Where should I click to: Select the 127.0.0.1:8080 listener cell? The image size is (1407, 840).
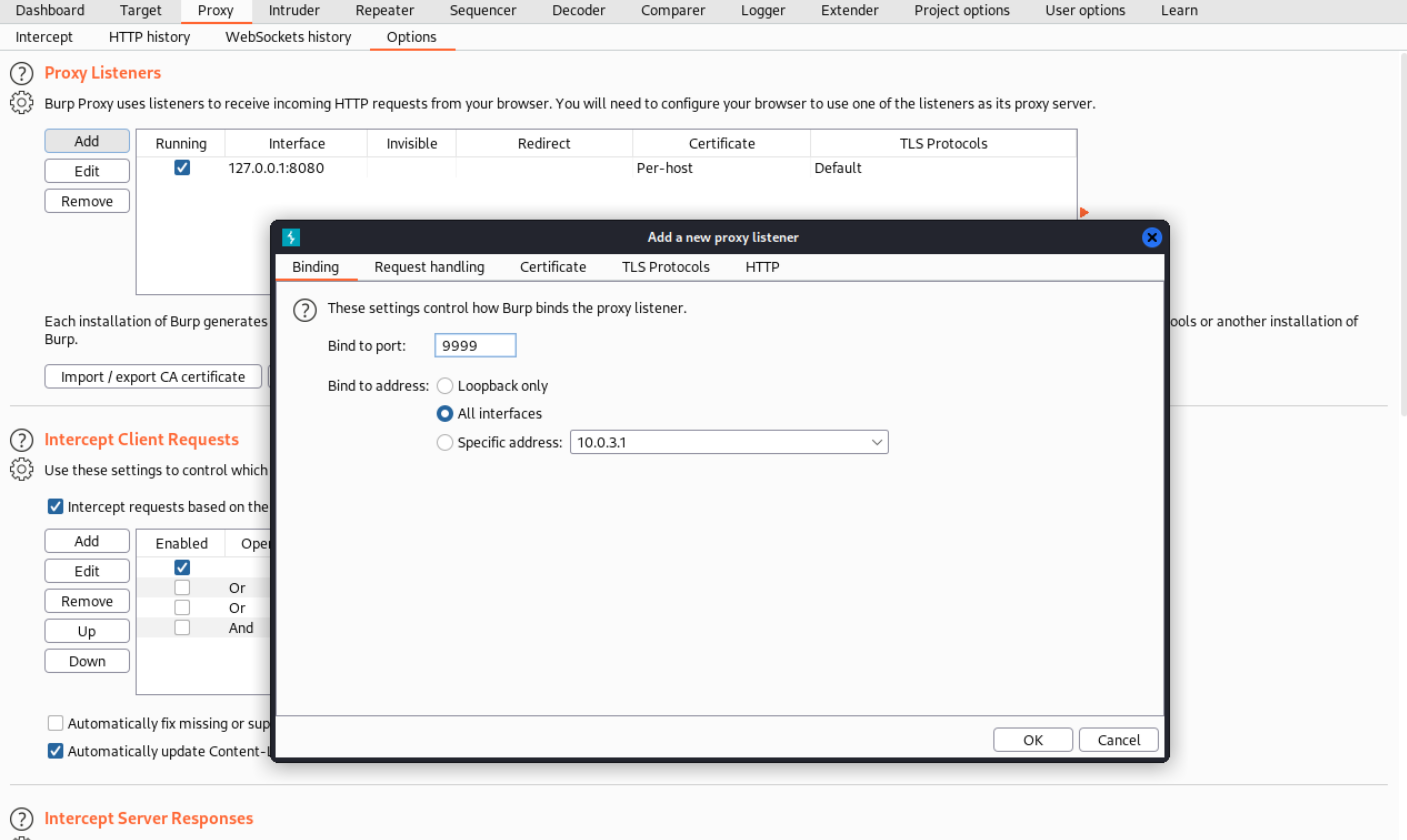pos(297,168)
